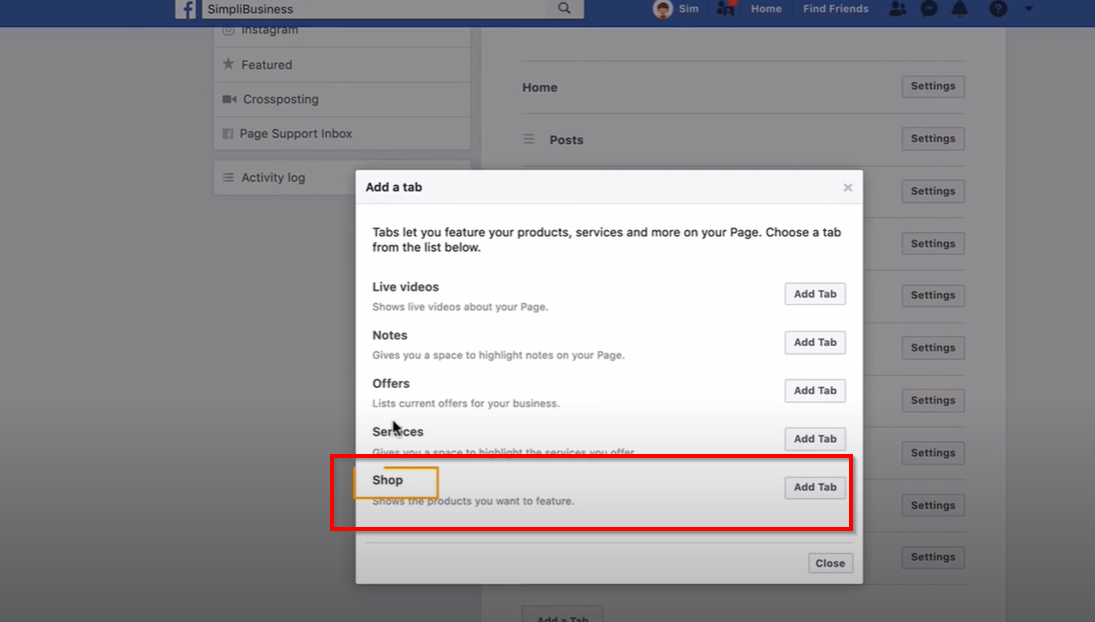This screenshot has width=1095, height=622.
Task: Click Add Tab for Offers
Action: tap(815, 391)
